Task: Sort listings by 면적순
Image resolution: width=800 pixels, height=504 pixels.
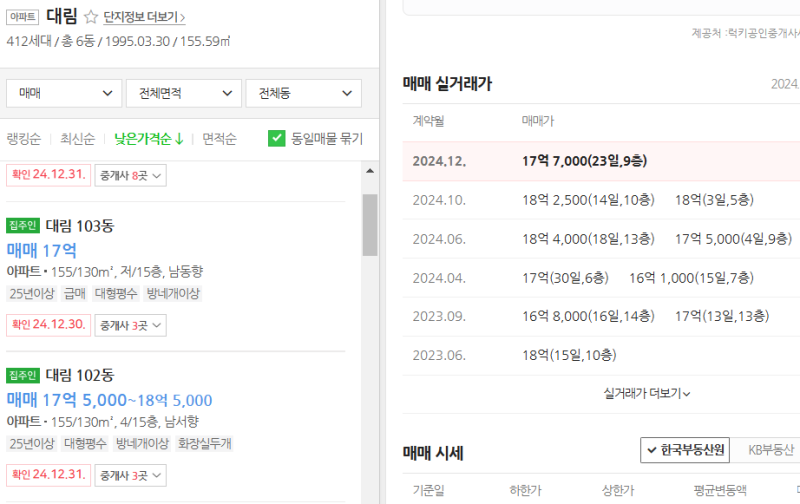Action: [x=219, y=139]
